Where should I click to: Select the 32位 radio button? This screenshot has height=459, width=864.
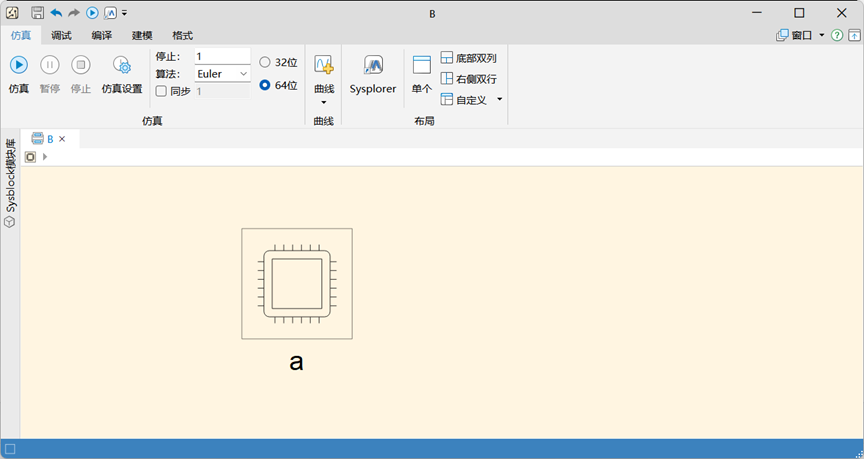point(264,62)
